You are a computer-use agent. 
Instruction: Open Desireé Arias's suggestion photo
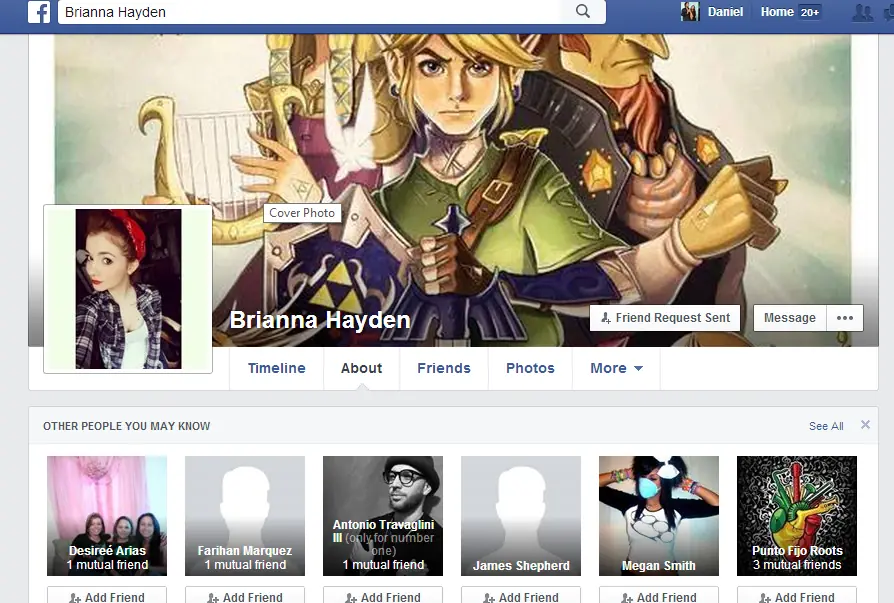pos(107,516)
